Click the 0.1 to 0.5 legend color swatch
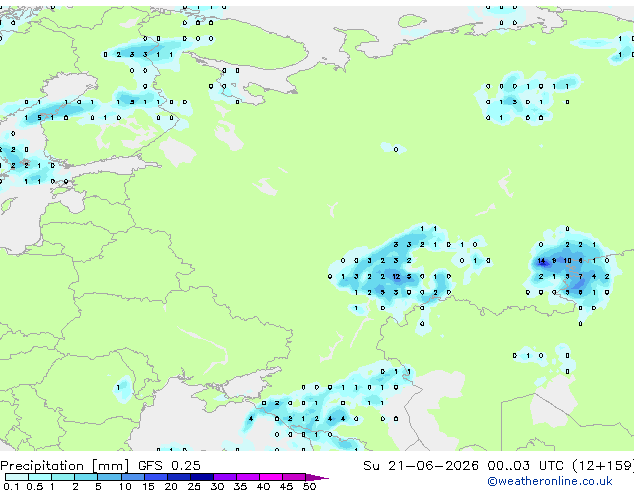Viewport: 634px width, 490px height. pyautogui.click(x=17, y=477)
